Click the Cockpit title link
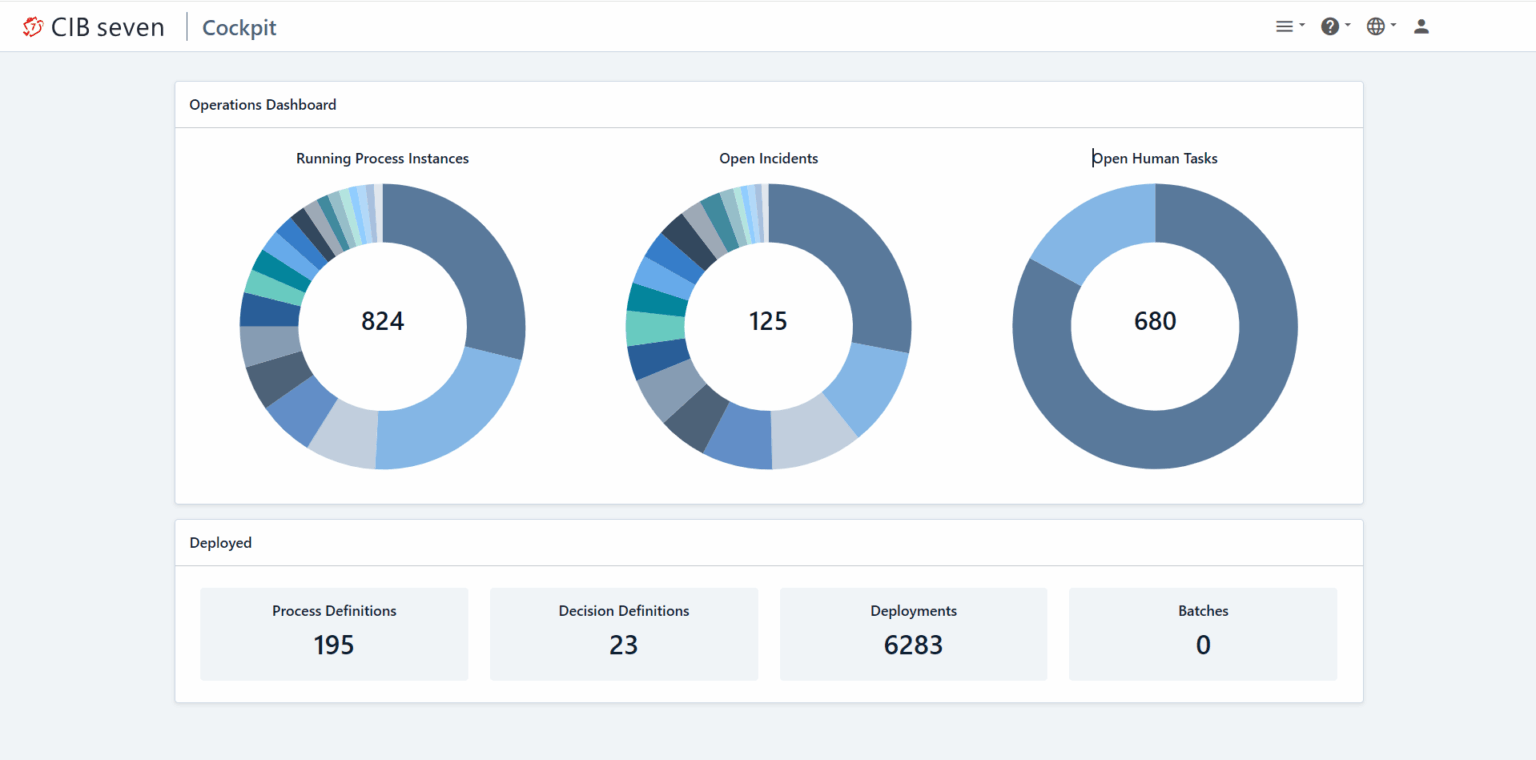 (239, 28)
